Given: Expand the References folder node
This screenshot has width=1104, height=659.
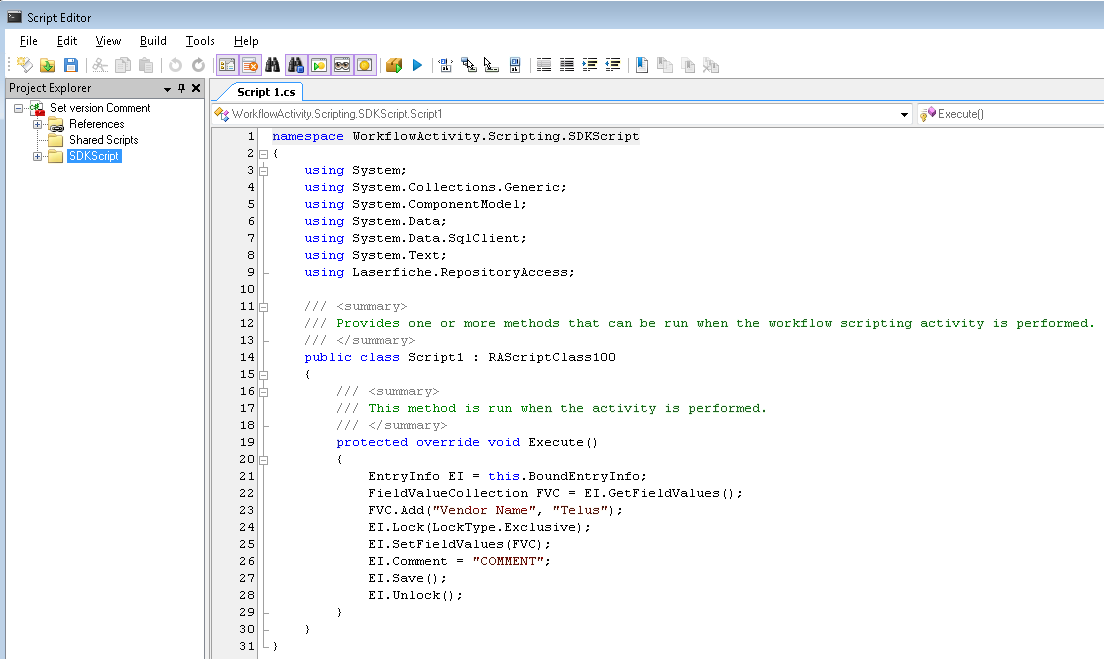Looking at the screenshot, I should 38,124.
